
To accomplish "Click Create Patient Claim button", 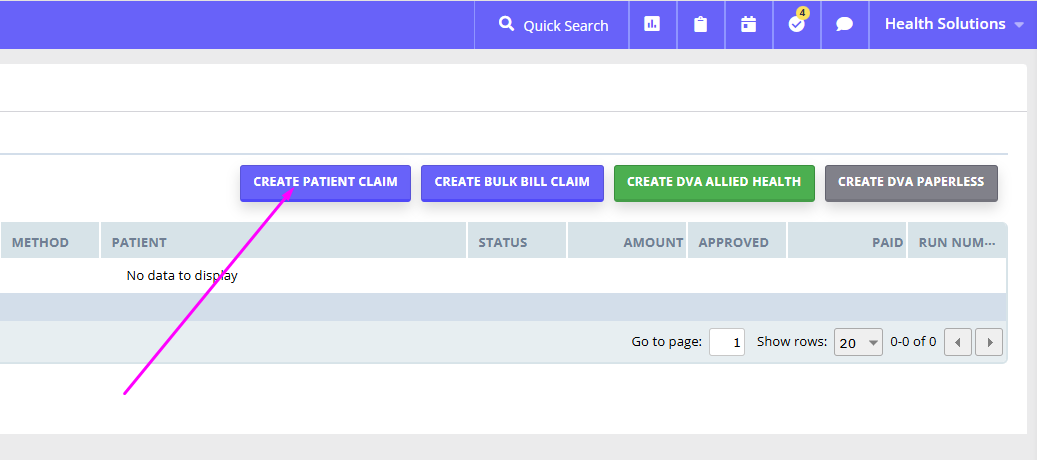I will [325, 182].
